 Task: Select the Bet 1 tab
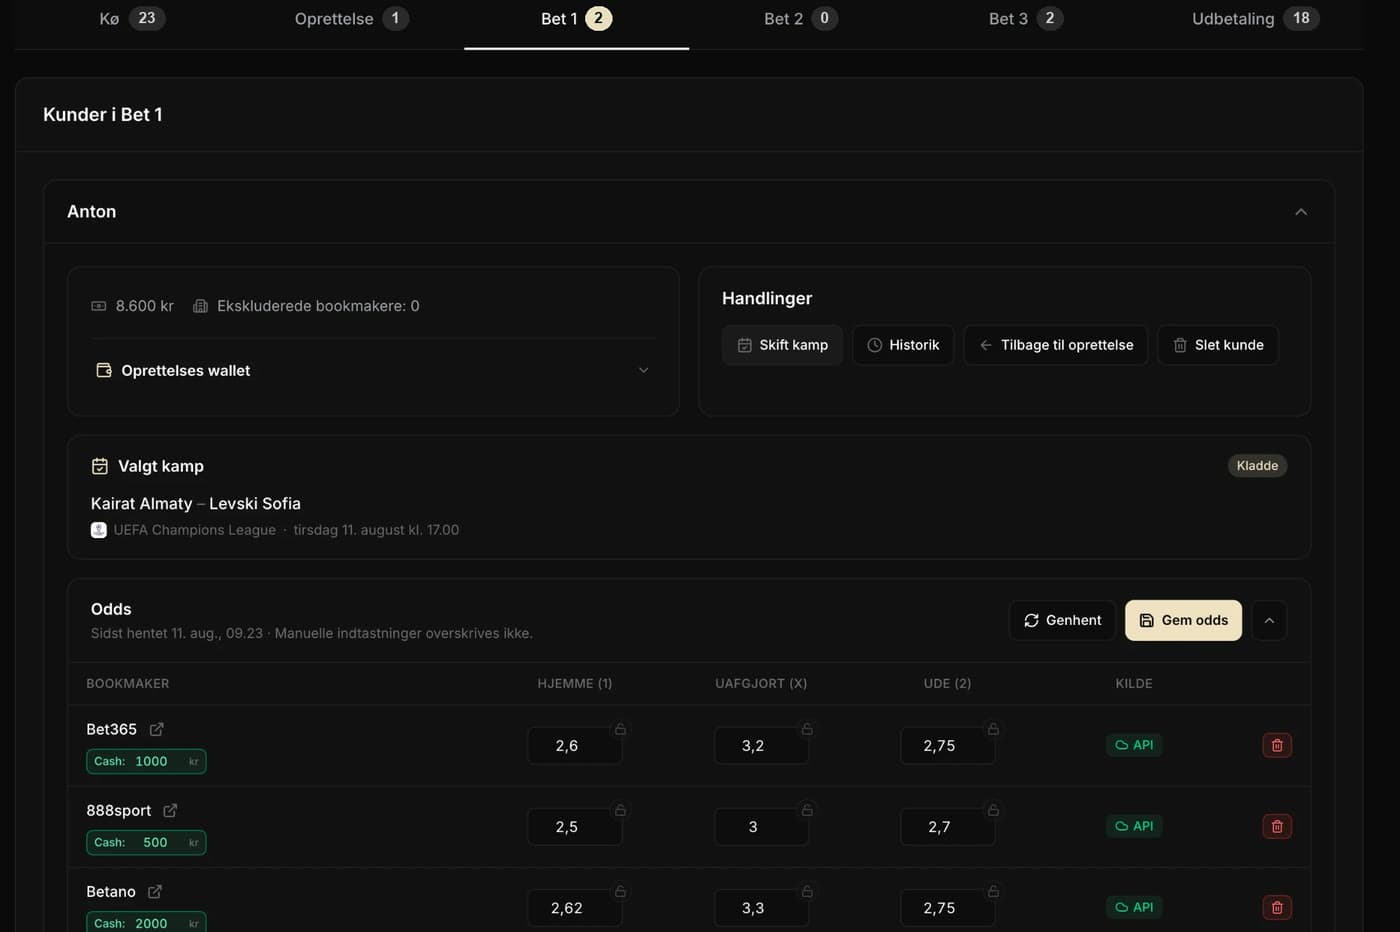[576, 18]
